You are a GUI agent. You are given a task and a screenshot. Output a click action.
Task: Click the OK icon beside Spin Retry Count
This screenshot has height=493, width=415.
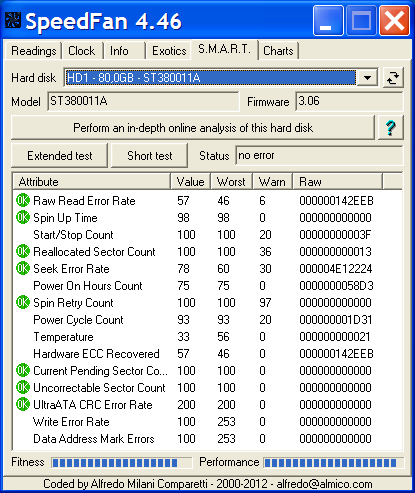[x=23, y=303]
